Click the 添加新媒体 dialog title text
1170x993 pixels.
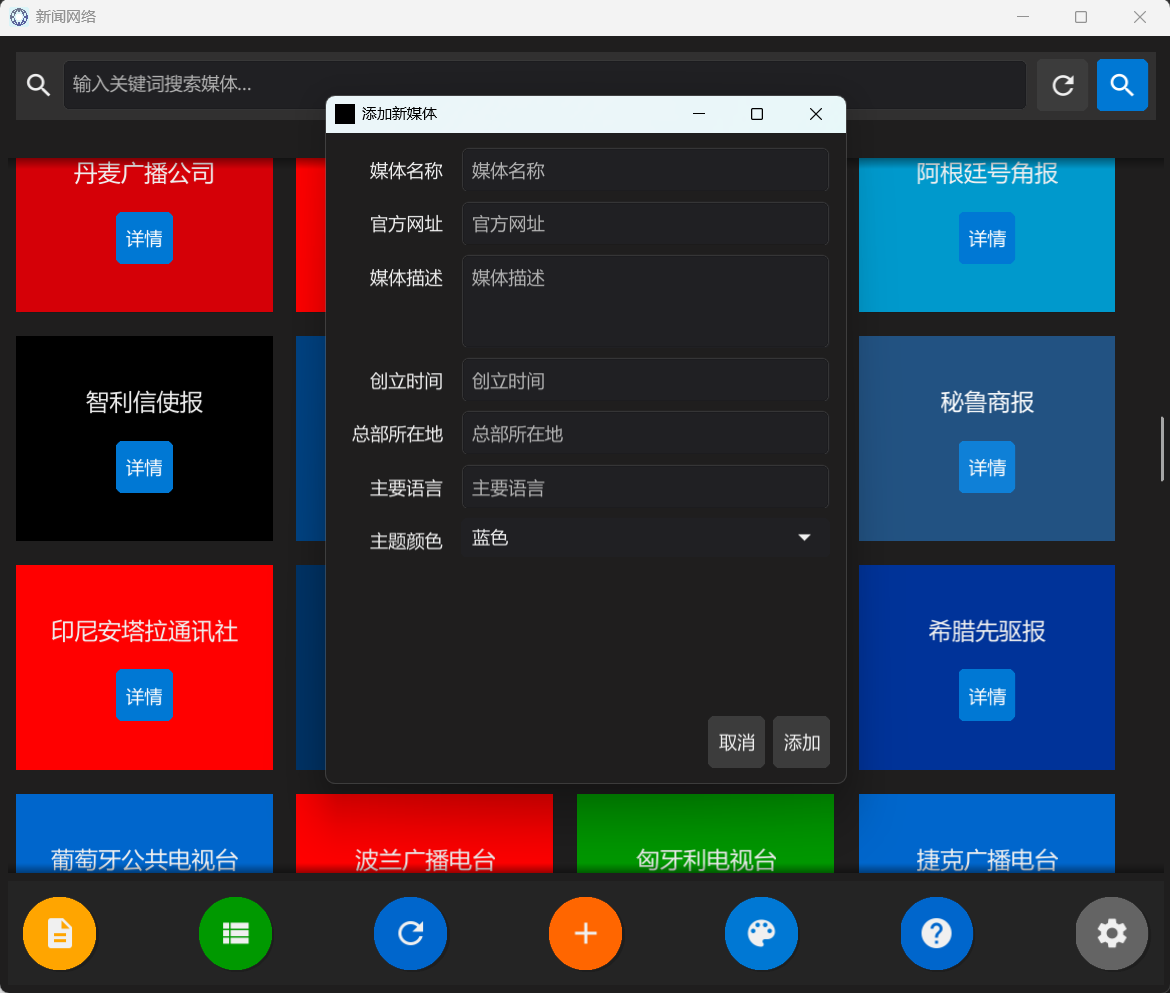click(x=399, y=114)
